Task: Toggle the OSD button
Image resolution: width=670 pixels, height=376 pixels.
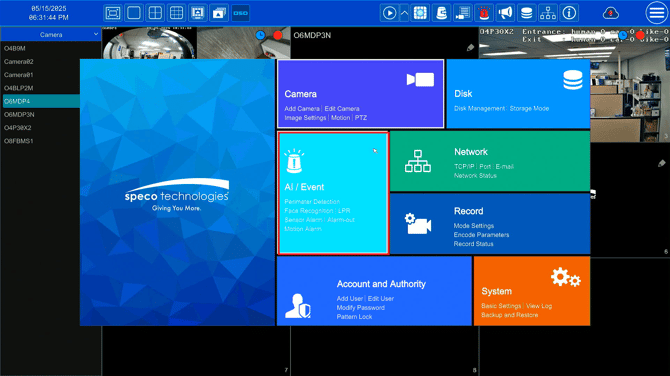Action: click(240, 13)
